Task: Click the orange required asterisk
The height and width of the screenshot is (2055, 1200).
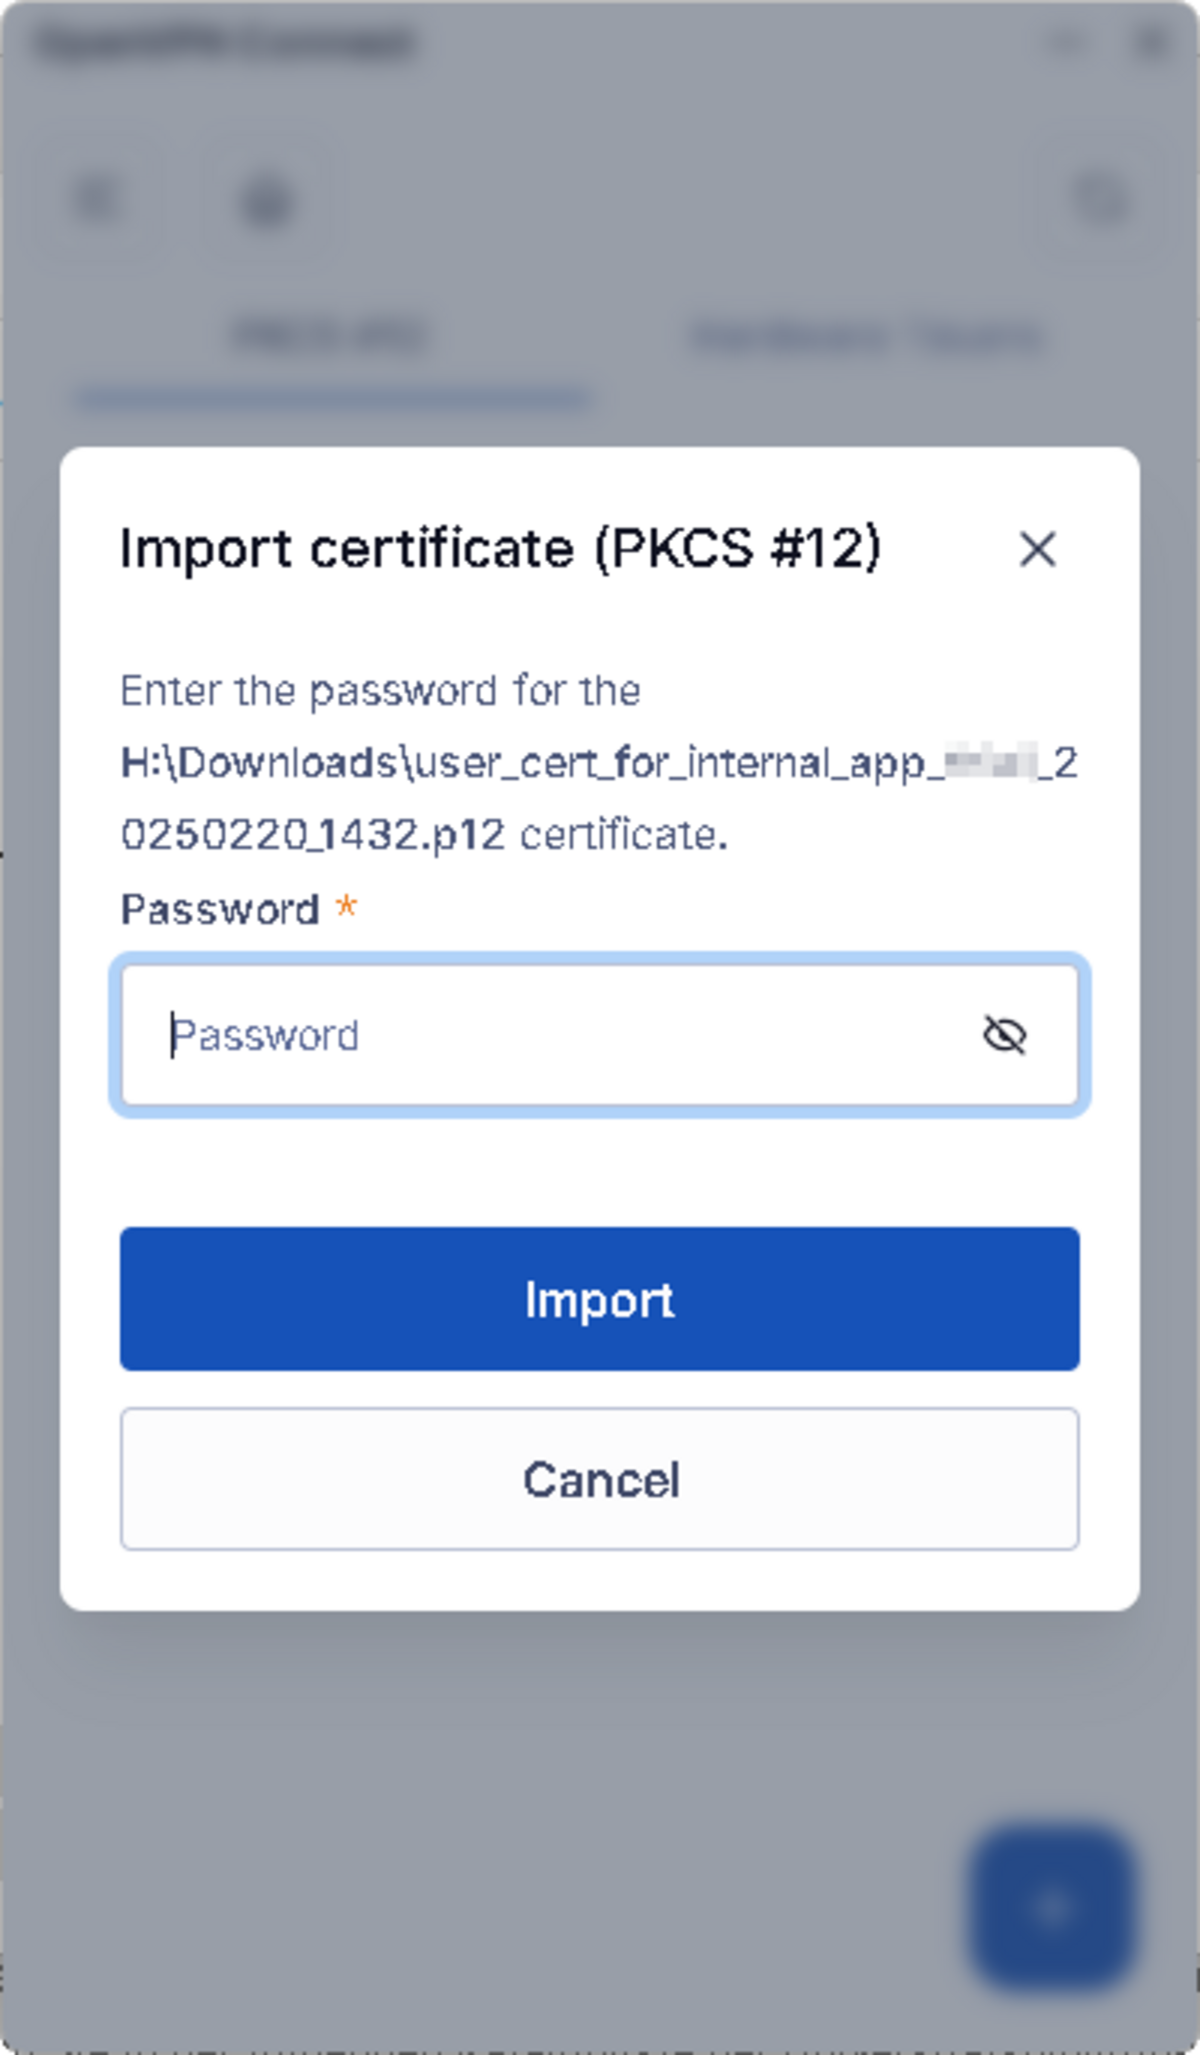Action: pos(346,907)
